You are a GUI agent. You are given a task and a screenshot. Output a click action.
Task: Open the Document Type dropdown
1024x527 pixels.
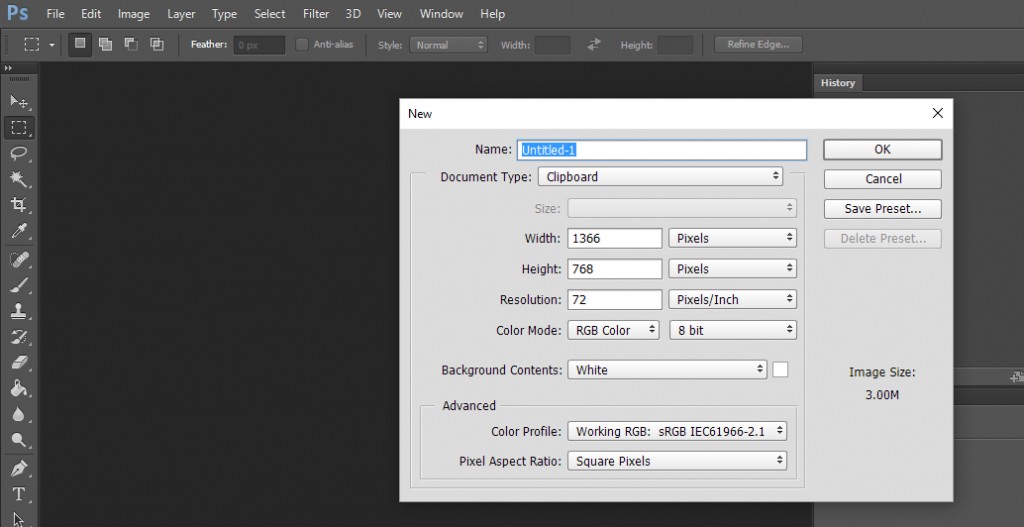(x=660, y=176)
